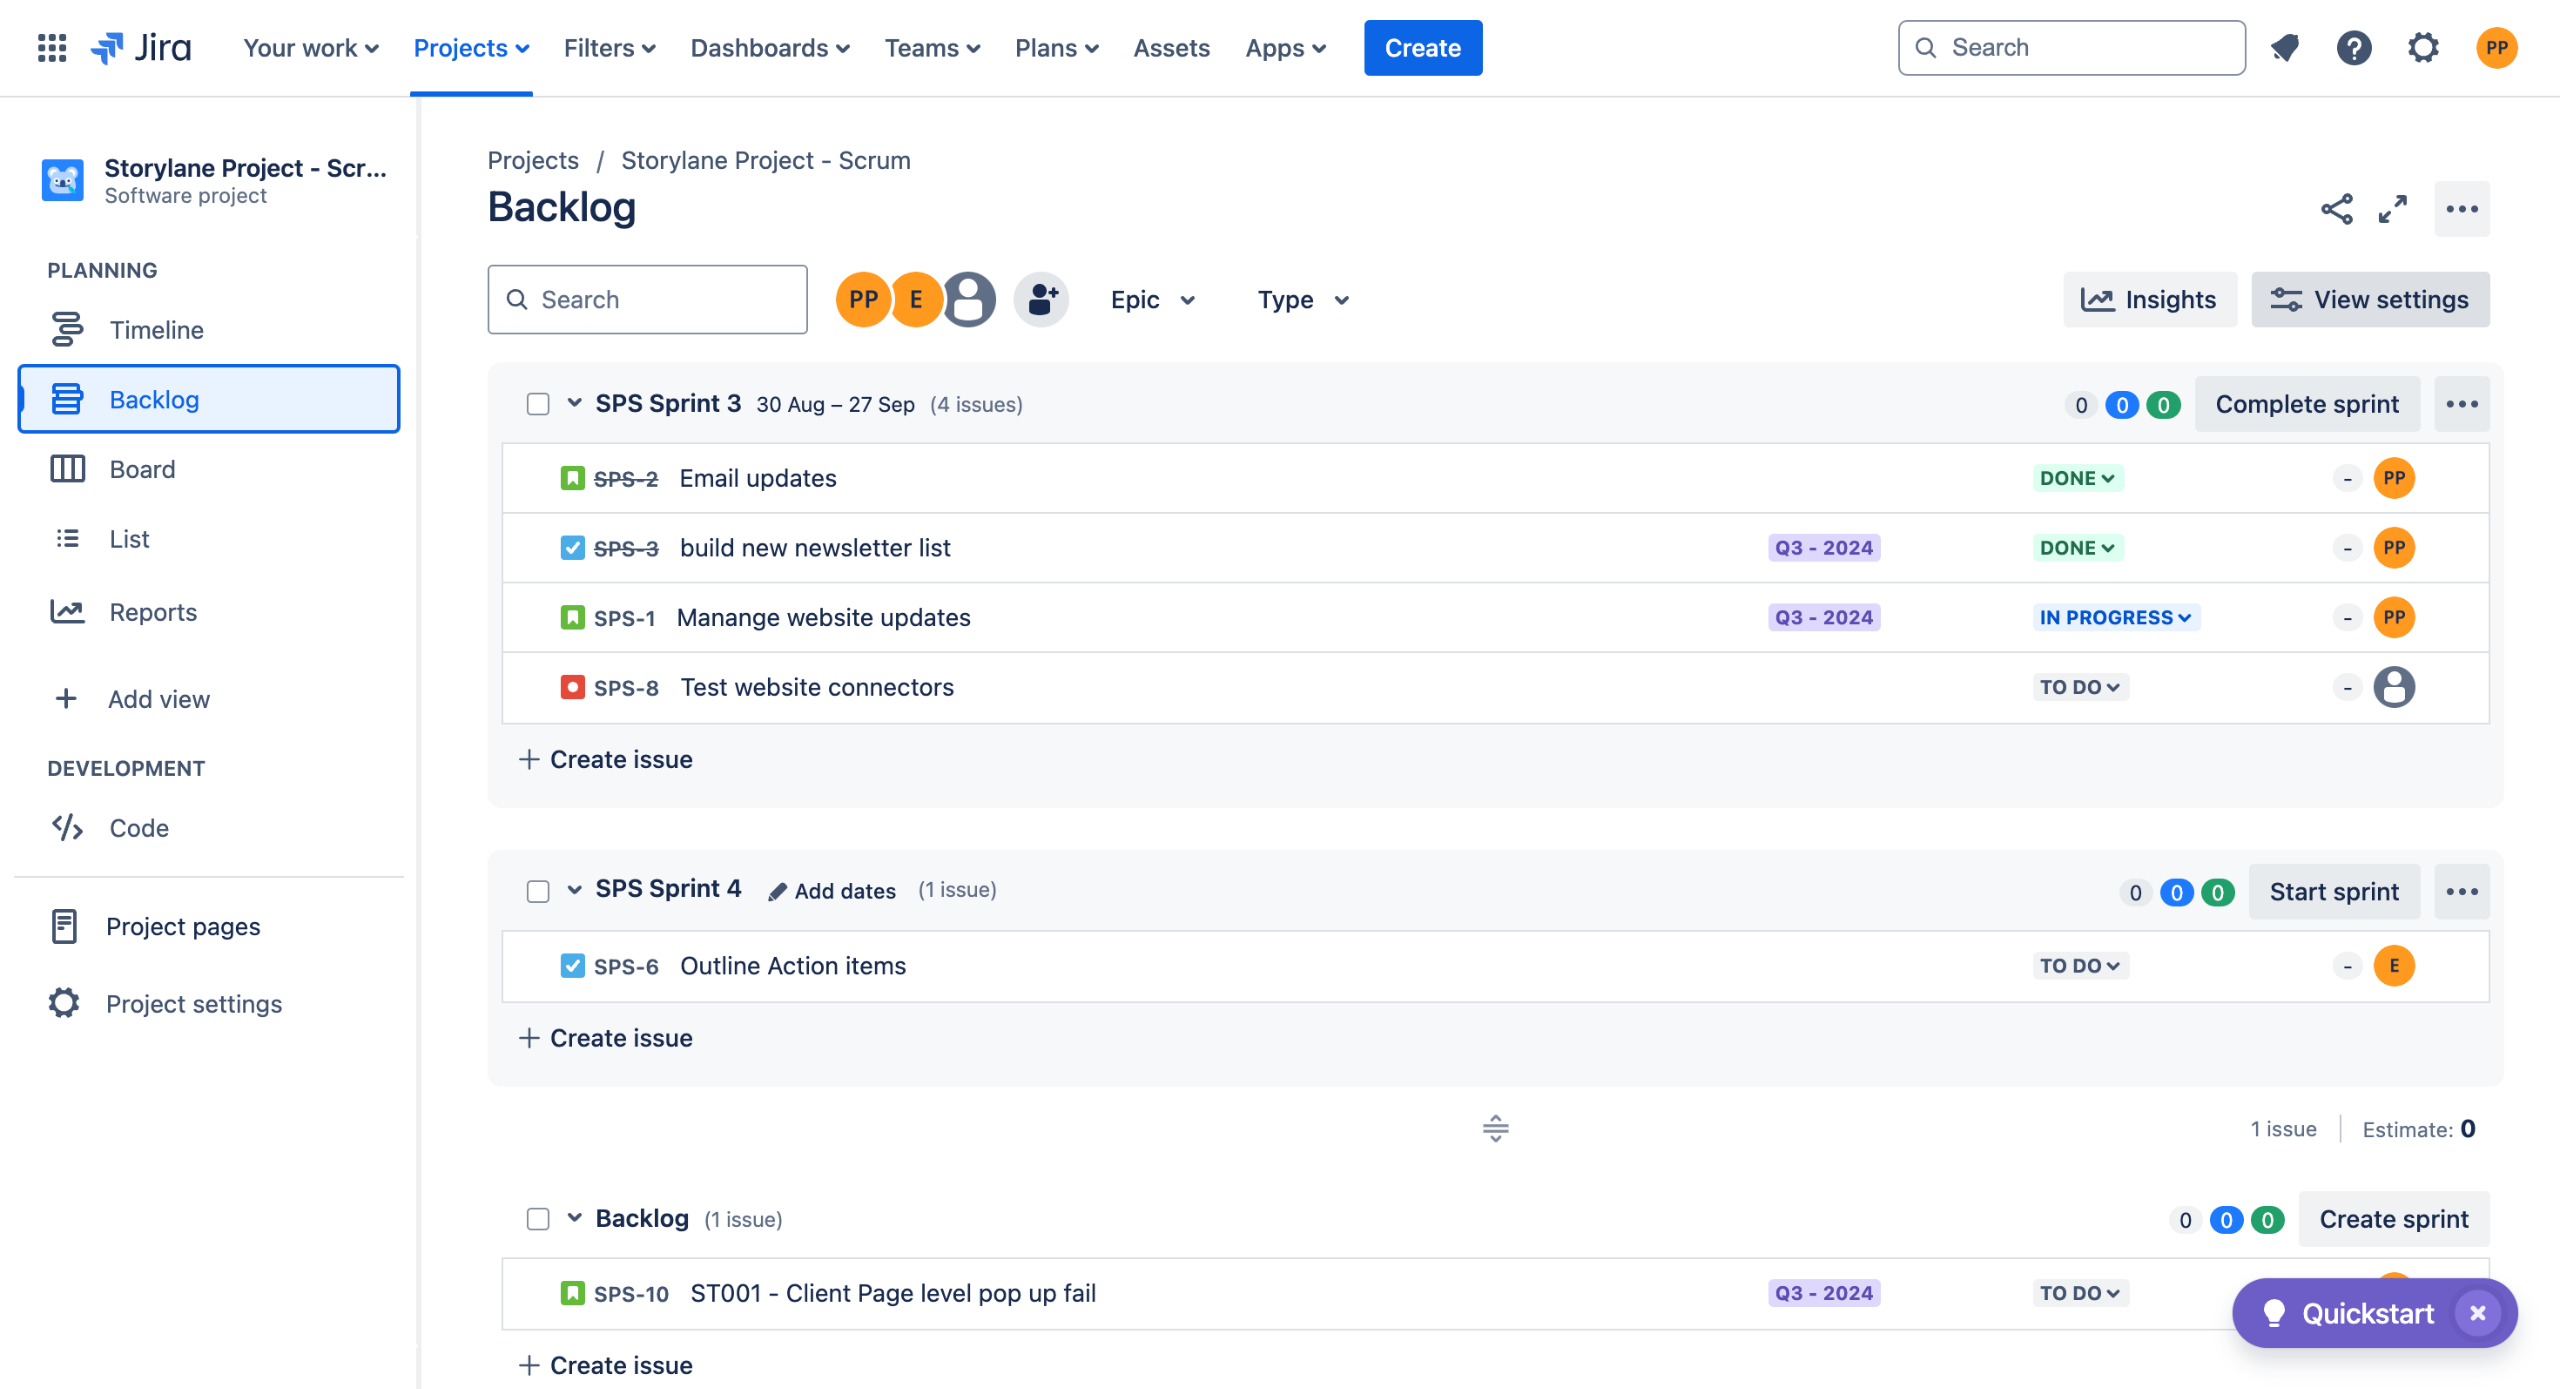Click the Complete sprint button
The image size is (2560, 1389).
(x=2306, y=404)
